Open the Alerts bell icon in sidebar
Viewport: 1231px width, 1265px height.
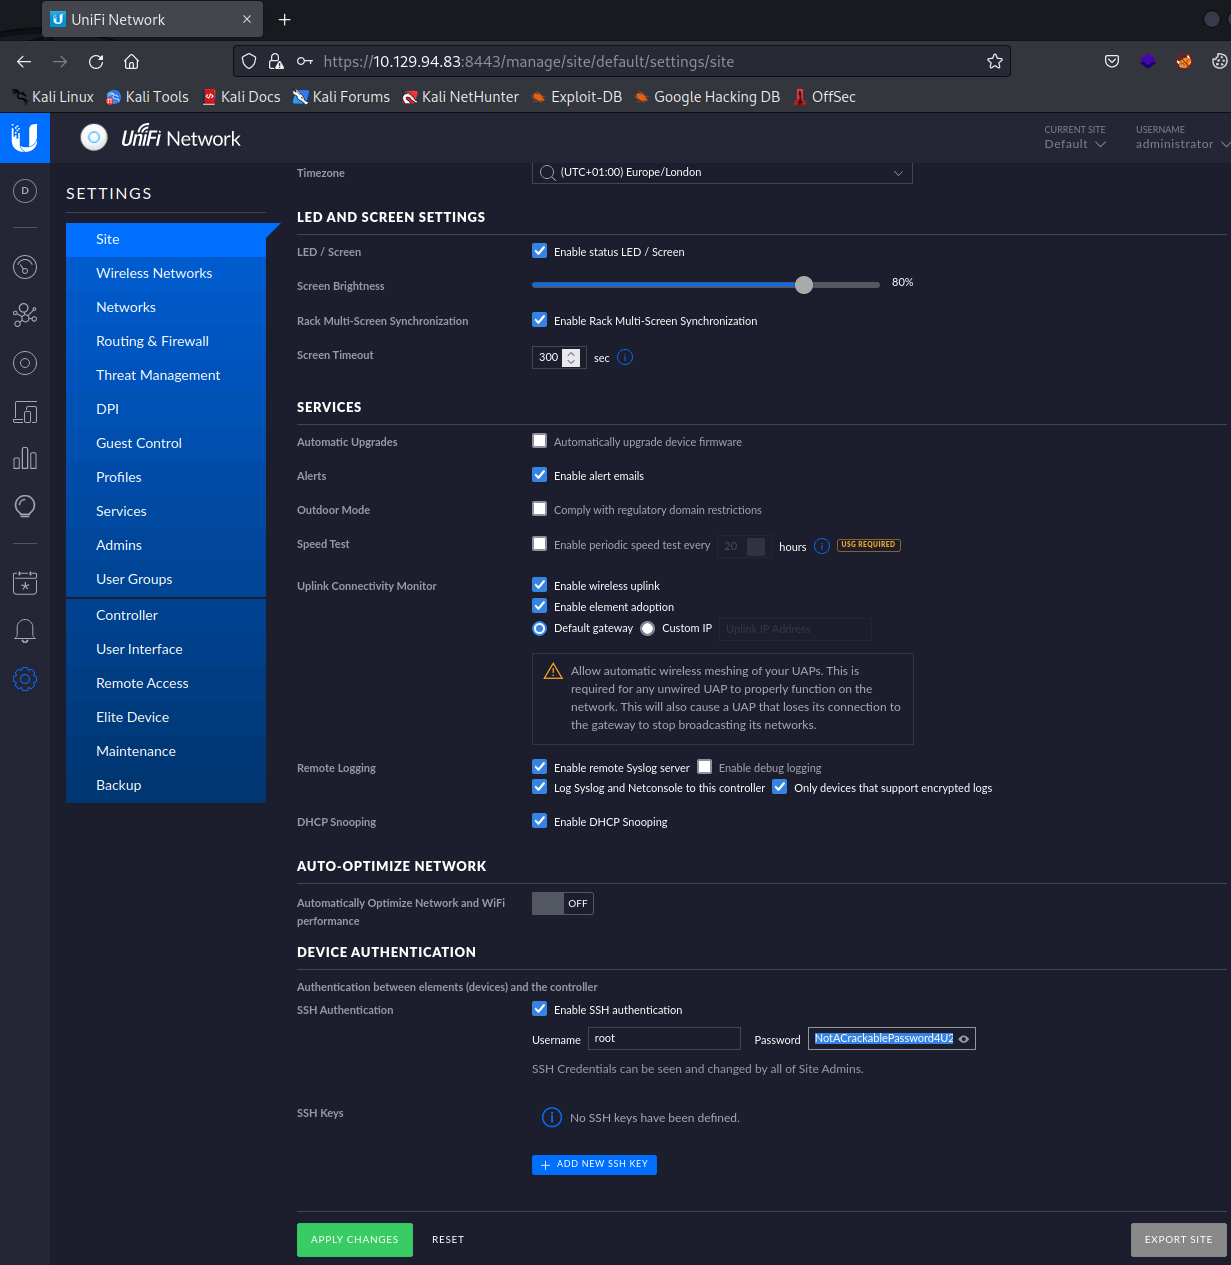click(x=25, y=630)
